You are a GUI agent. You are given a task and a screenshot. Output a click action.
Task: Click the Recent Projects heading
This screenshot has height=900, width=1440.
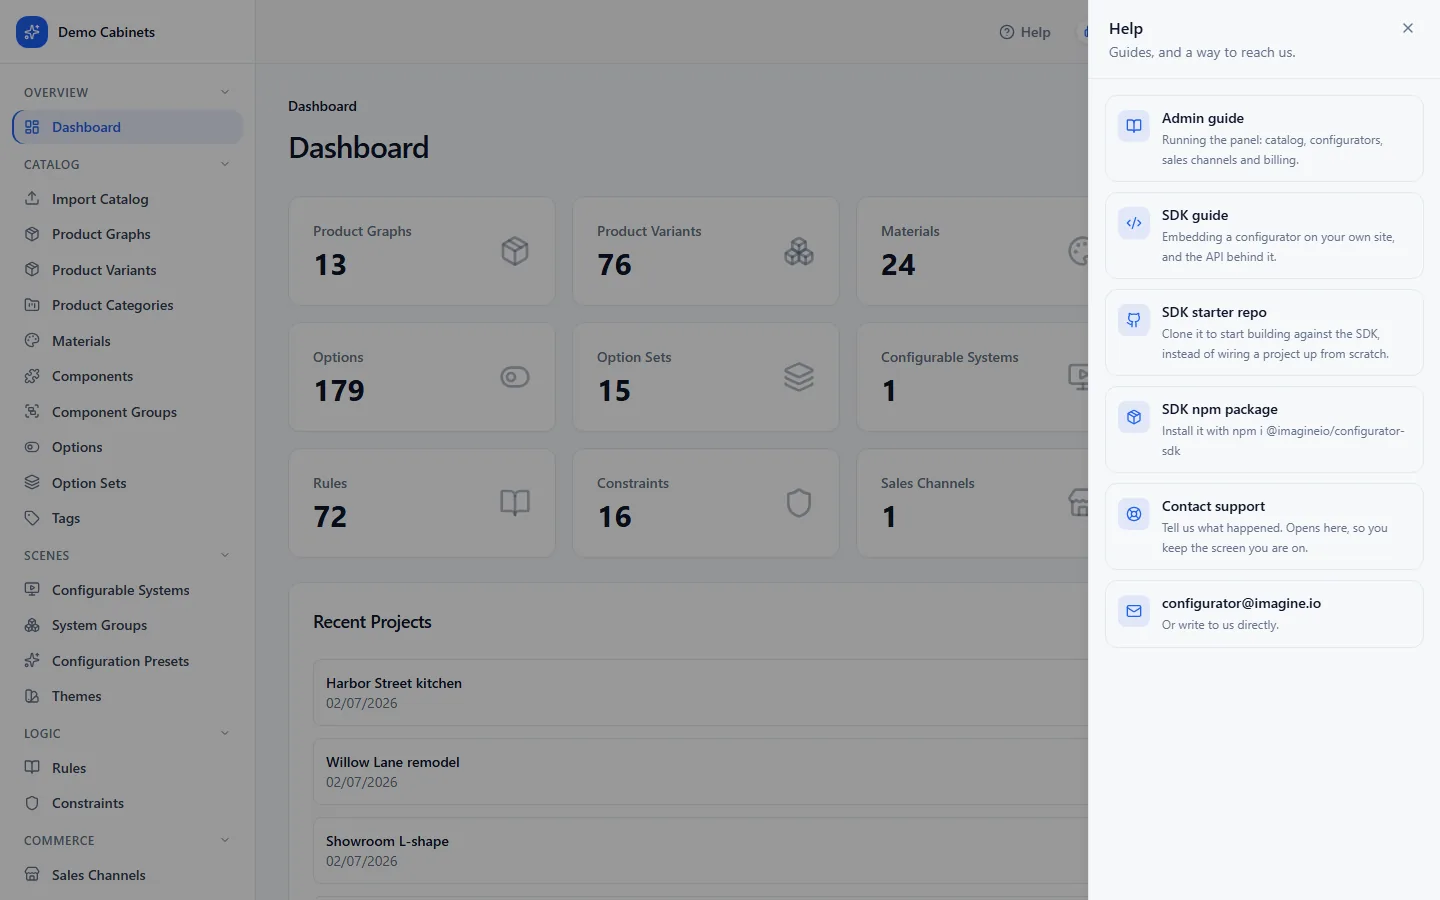(x=372, y=622)
